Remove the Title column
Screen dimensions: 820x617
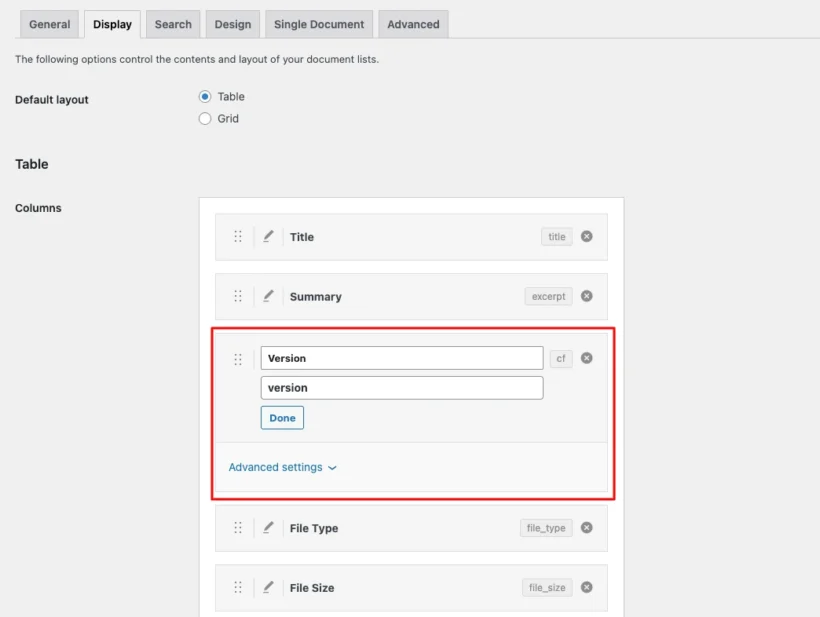tap(586, 236)
